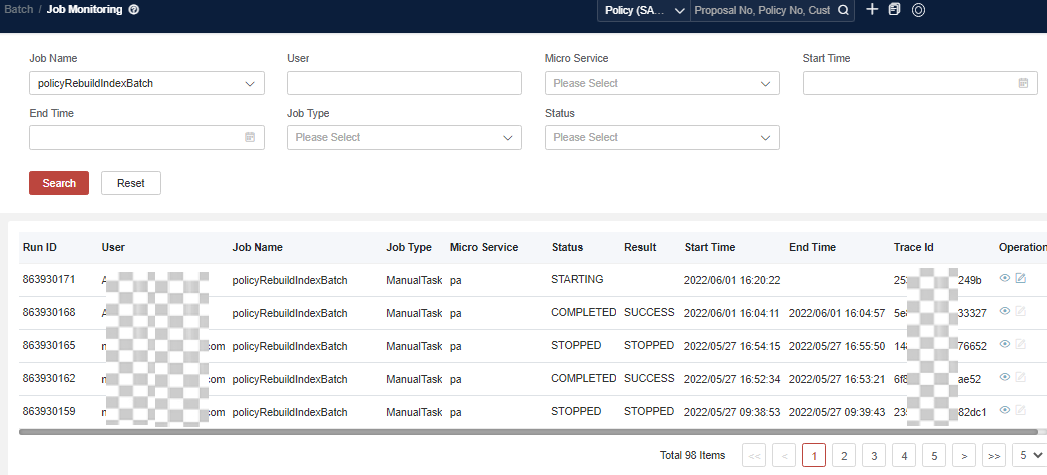Click the Reset button
This screenshot has width=1047, height=475.
tap(131, 183)
